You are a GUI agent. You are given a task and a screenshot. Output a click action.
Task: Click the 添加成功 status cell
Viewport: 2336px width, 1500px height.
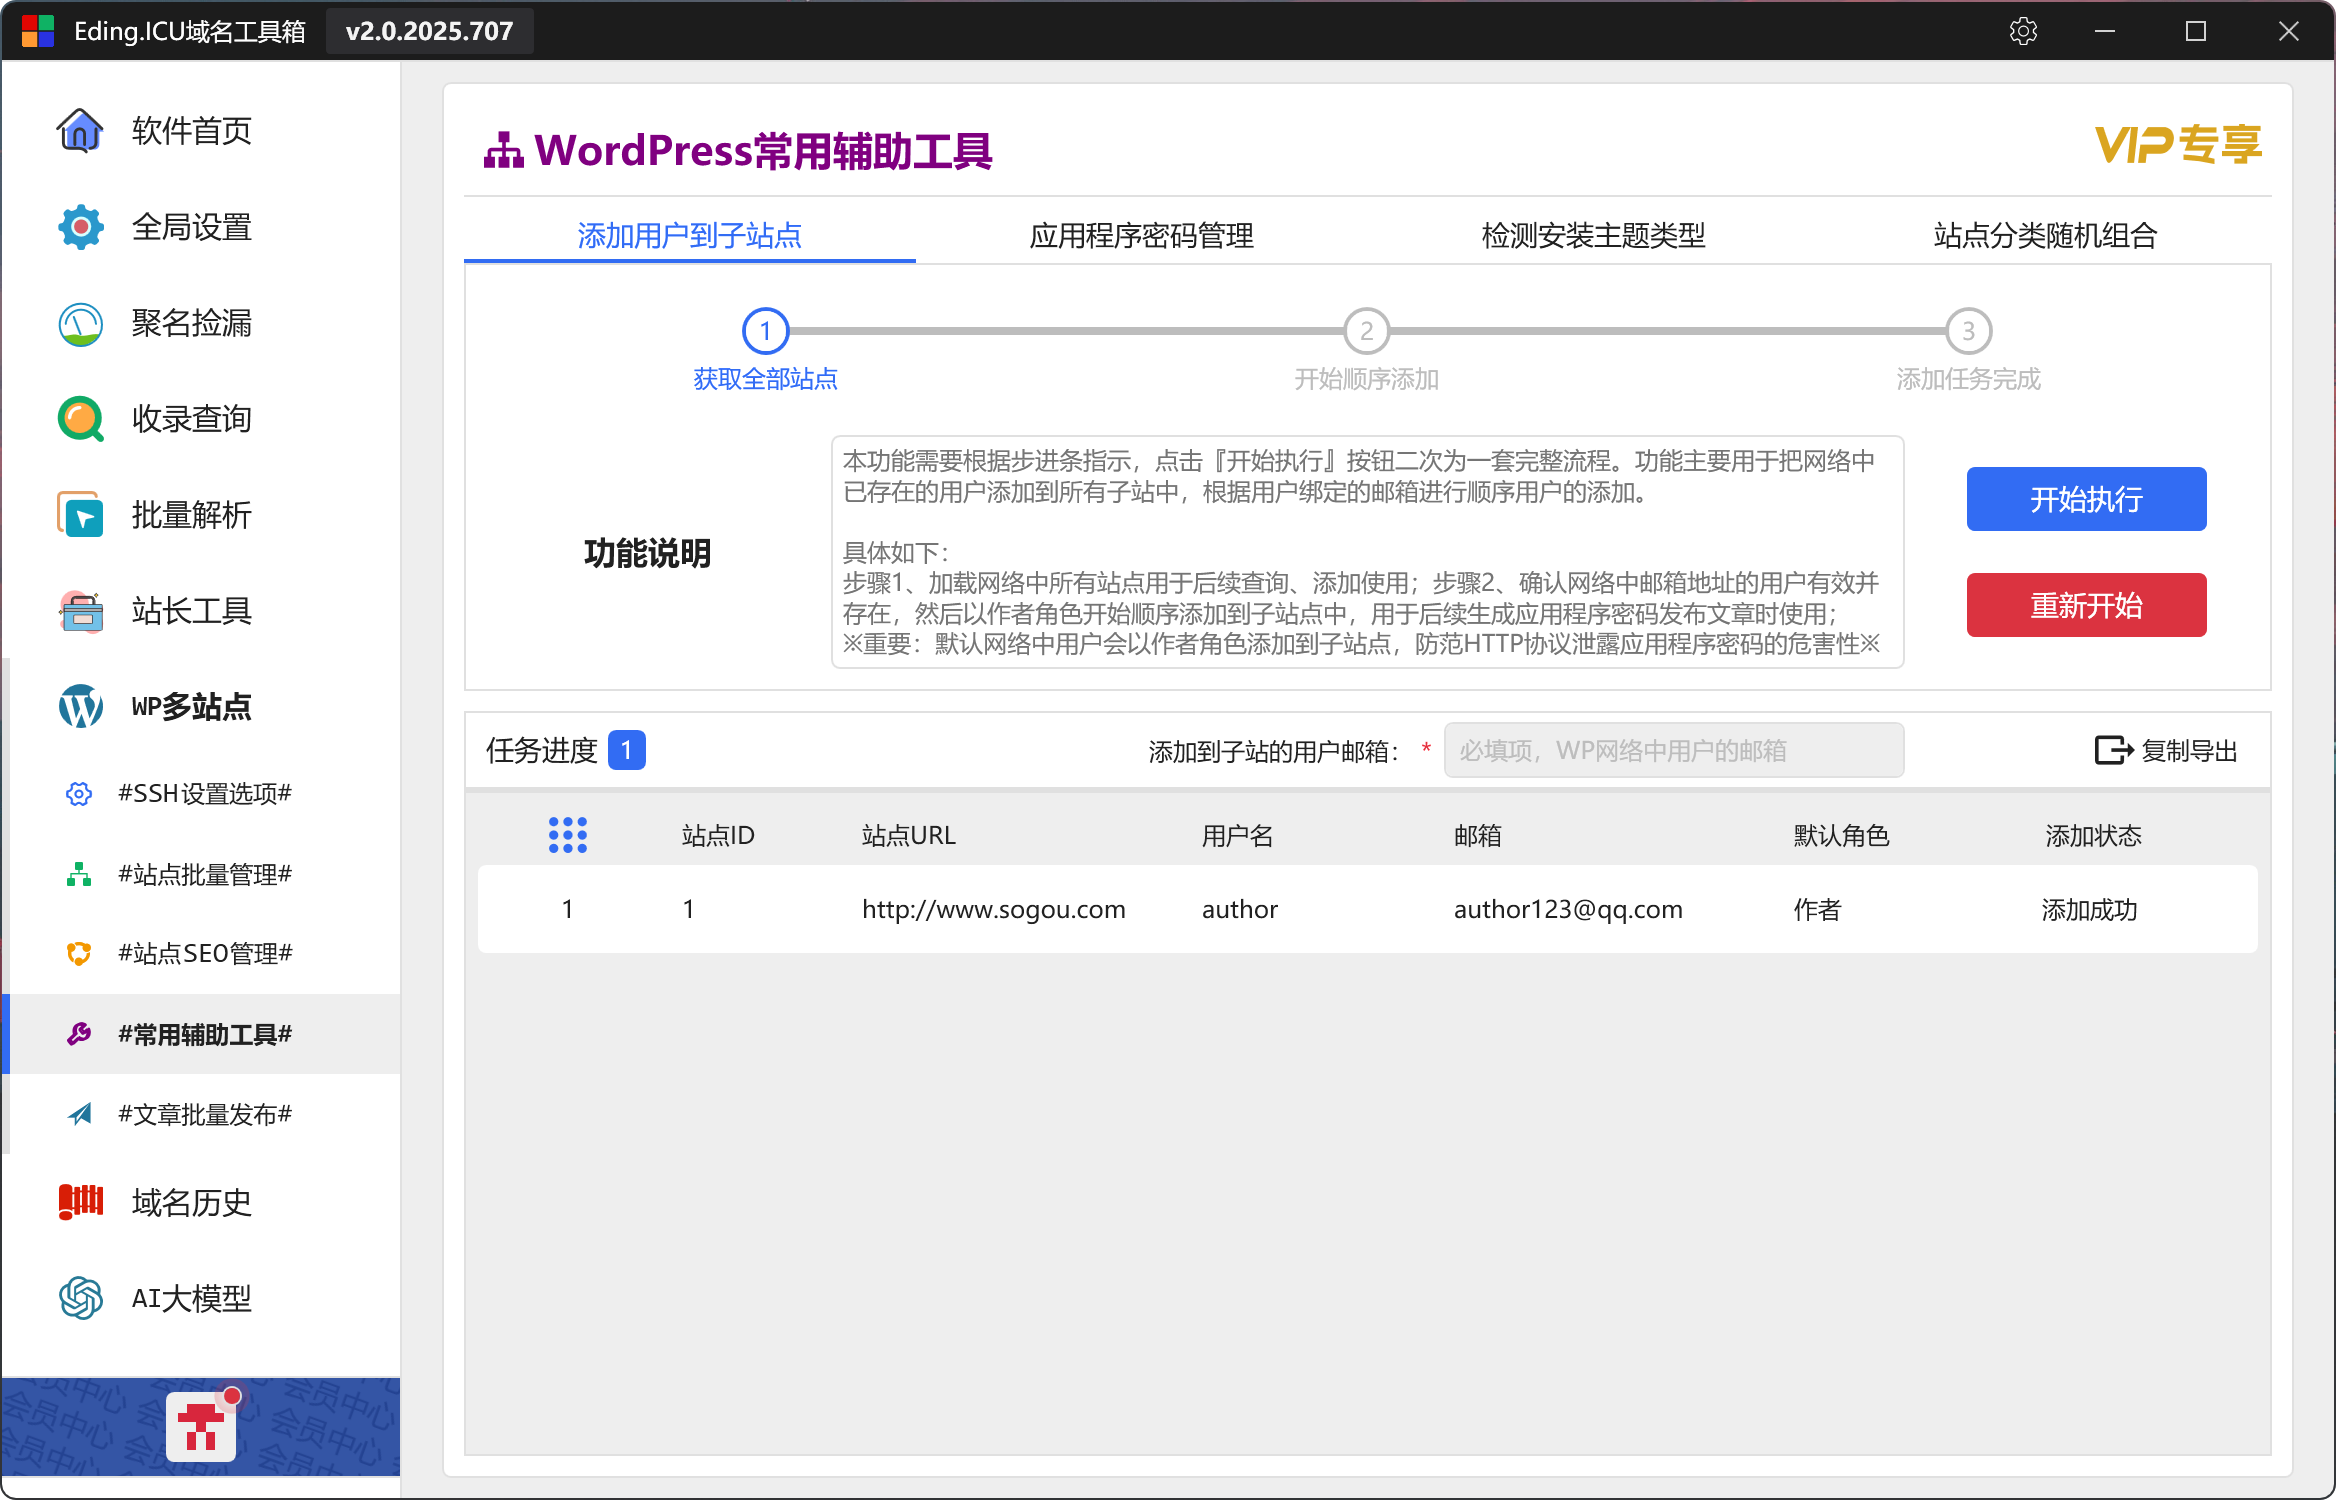pos(2089,909)
